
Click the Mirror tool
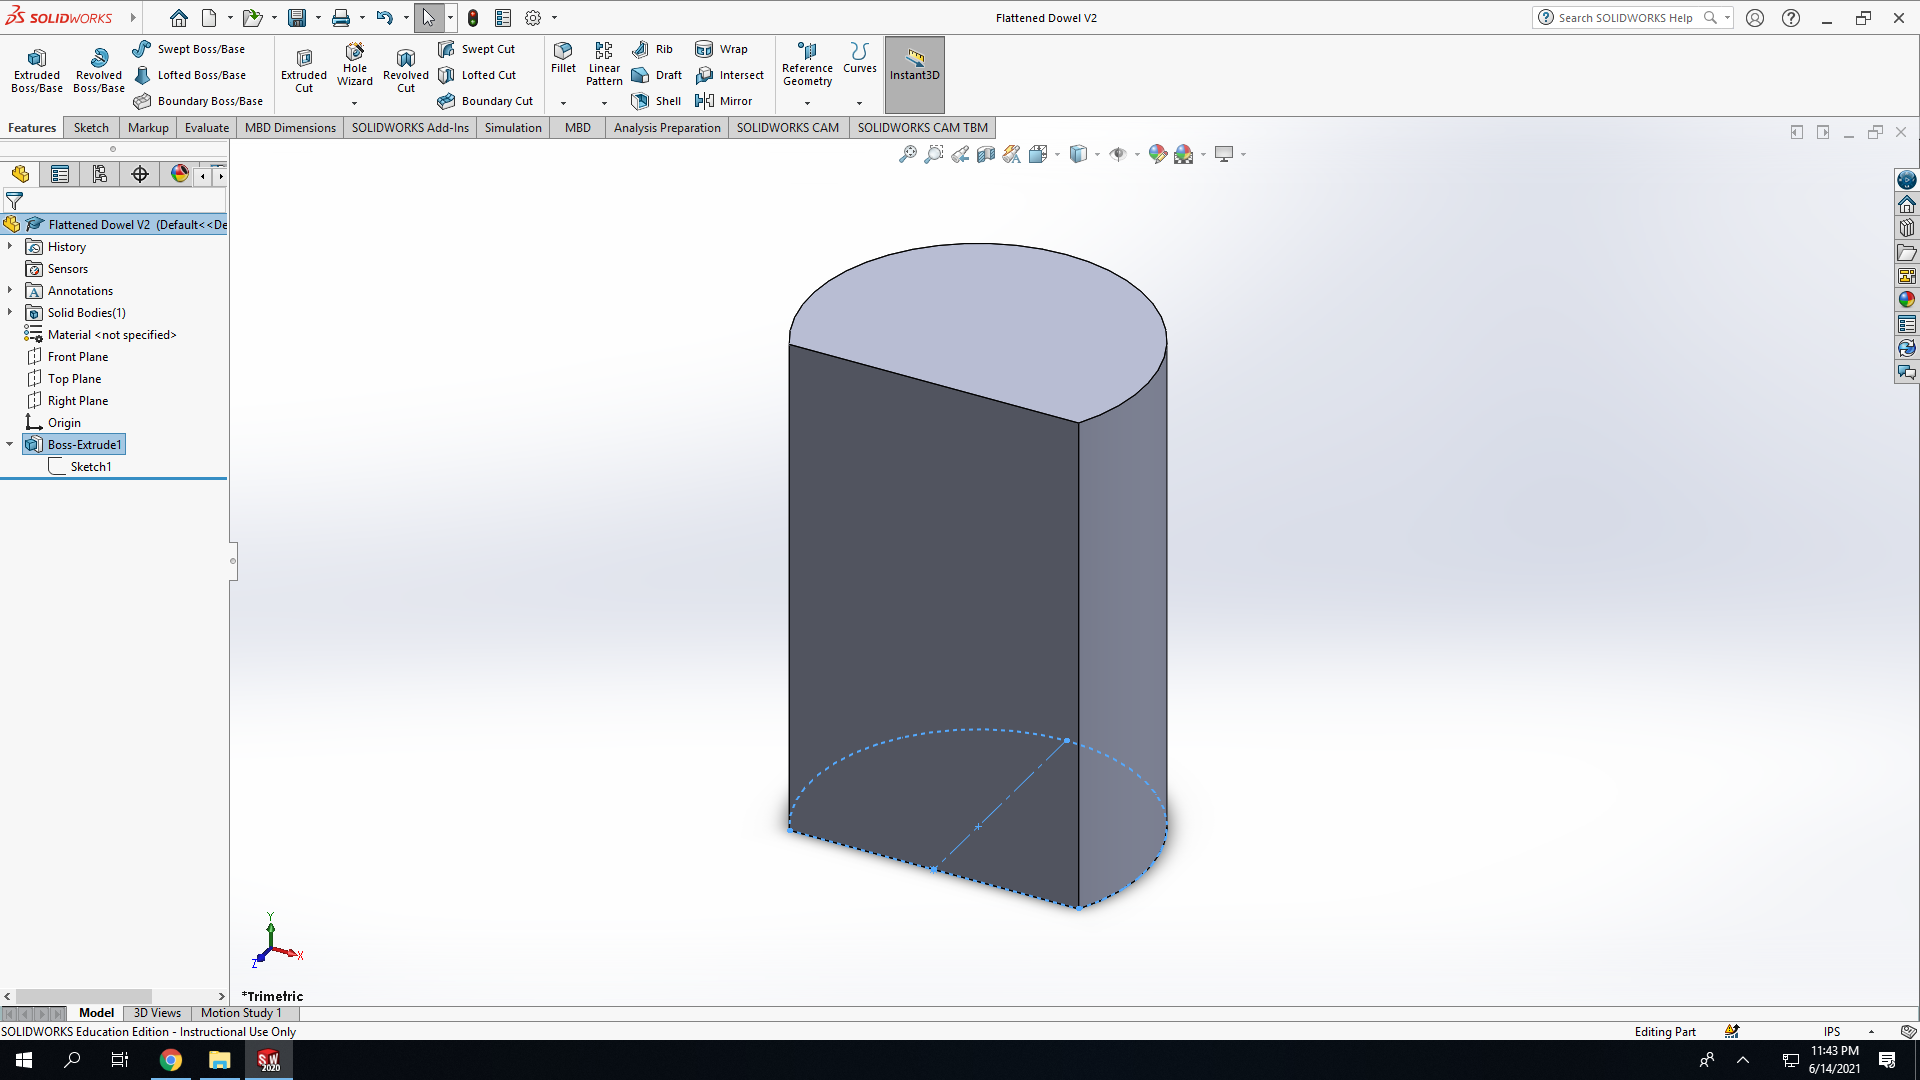(724, 101)
